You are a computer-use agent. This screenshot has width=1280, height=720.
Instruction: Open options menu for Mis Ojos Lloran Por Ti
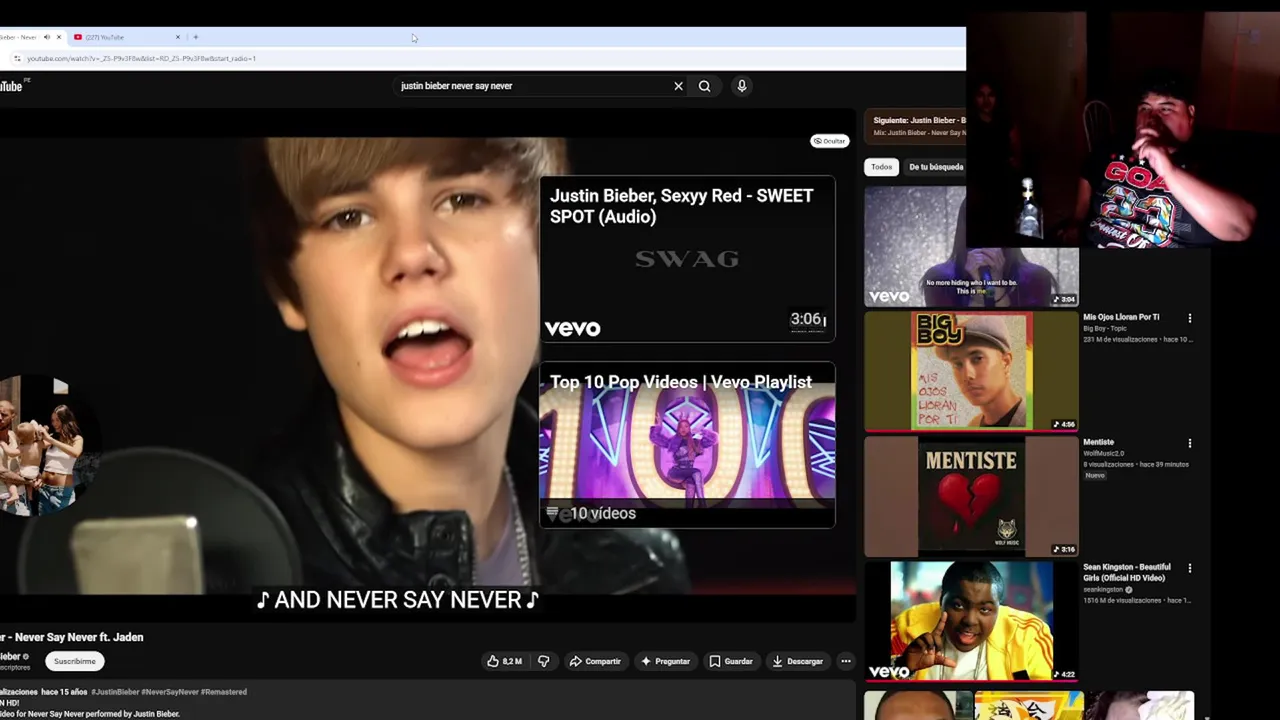coord(1190,318)
